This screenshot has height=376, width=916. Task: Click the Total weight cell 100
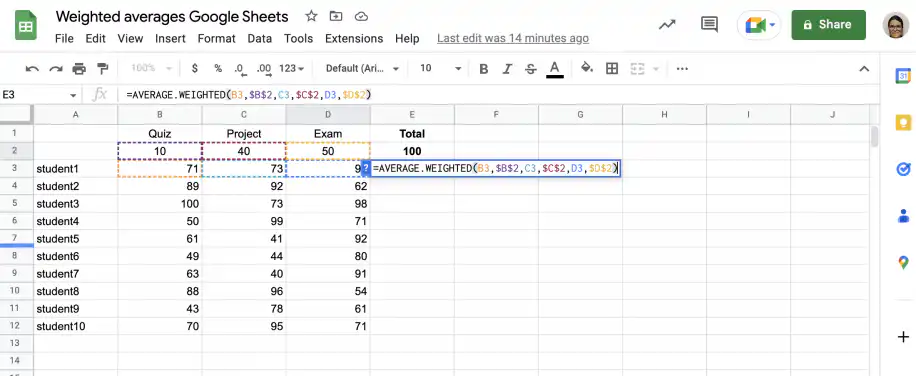click(412, 151)
